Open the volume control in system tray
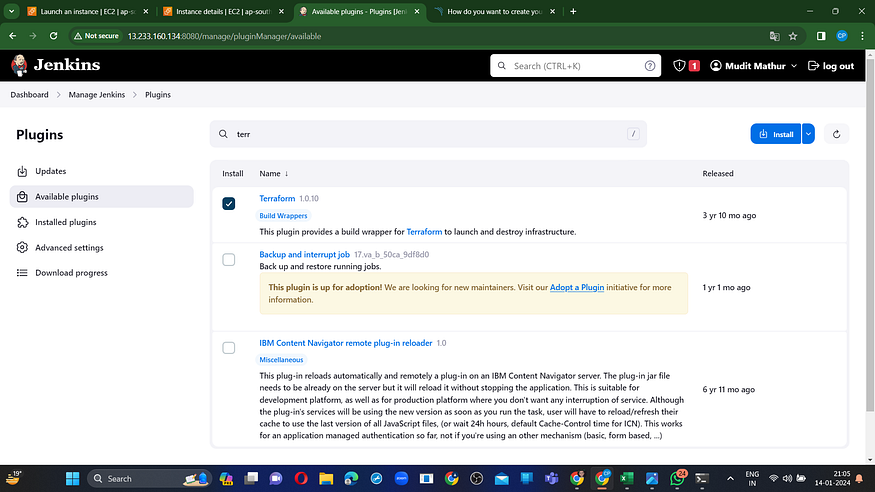875x492 pixels. click(x=787, y=479)
